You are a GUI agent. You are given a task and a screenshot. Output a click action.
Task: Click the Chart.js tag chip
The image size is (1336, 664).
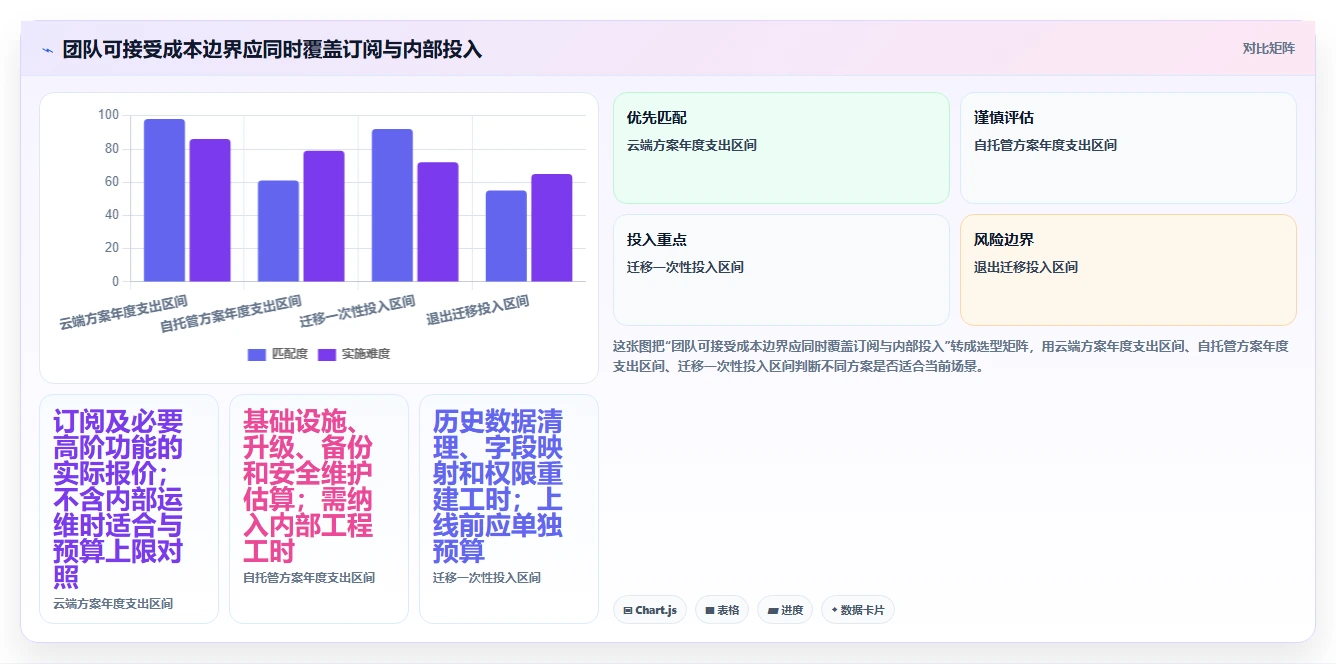(x=650, y=609)
